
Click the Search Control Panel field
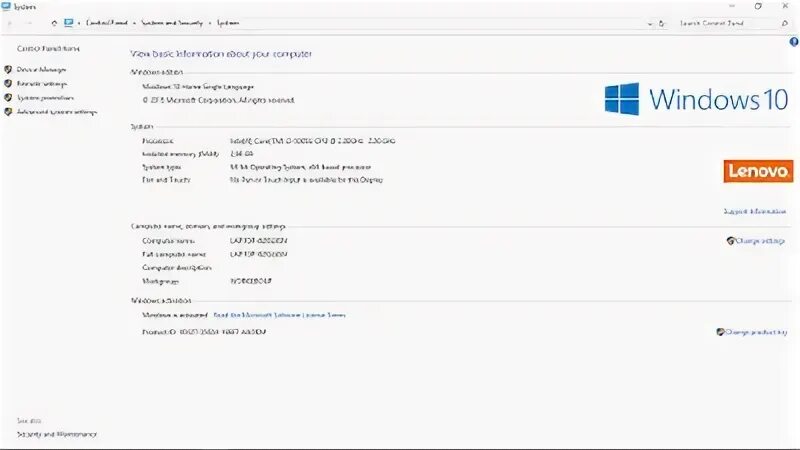point(727,23)
